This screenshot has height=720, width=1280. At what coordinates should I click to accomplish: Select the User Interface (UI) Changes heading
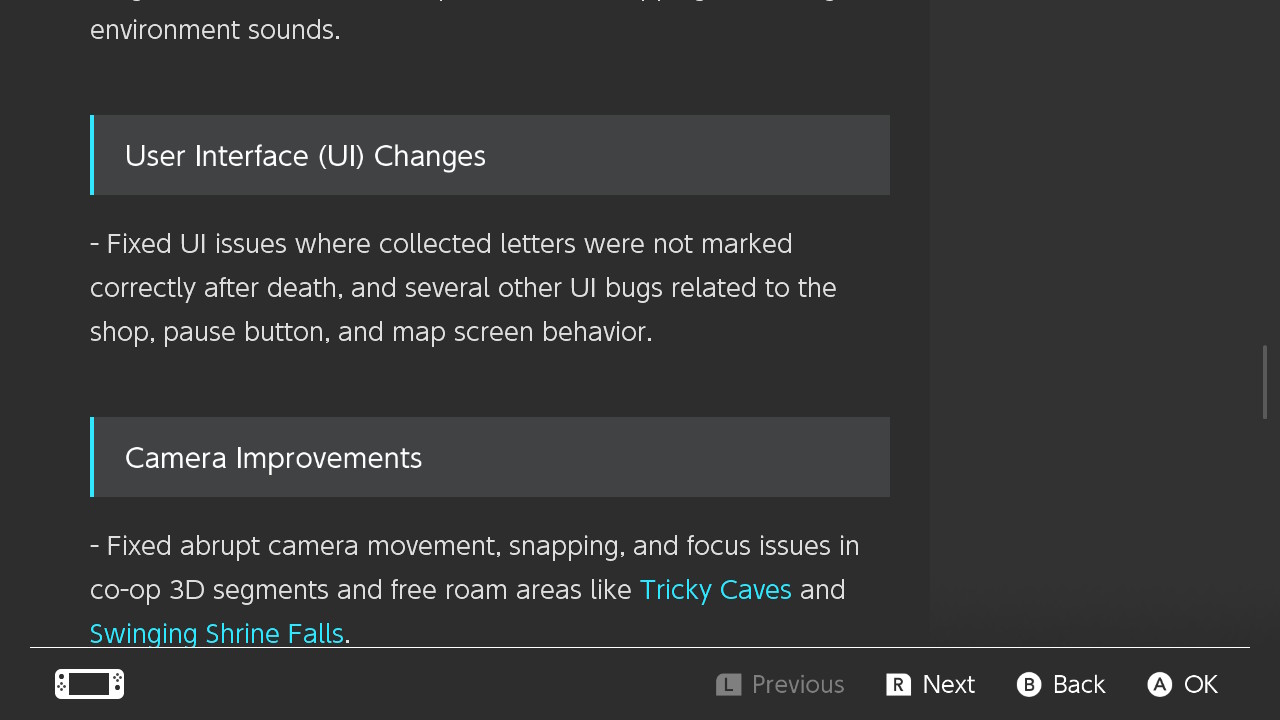tap(305, 156)
